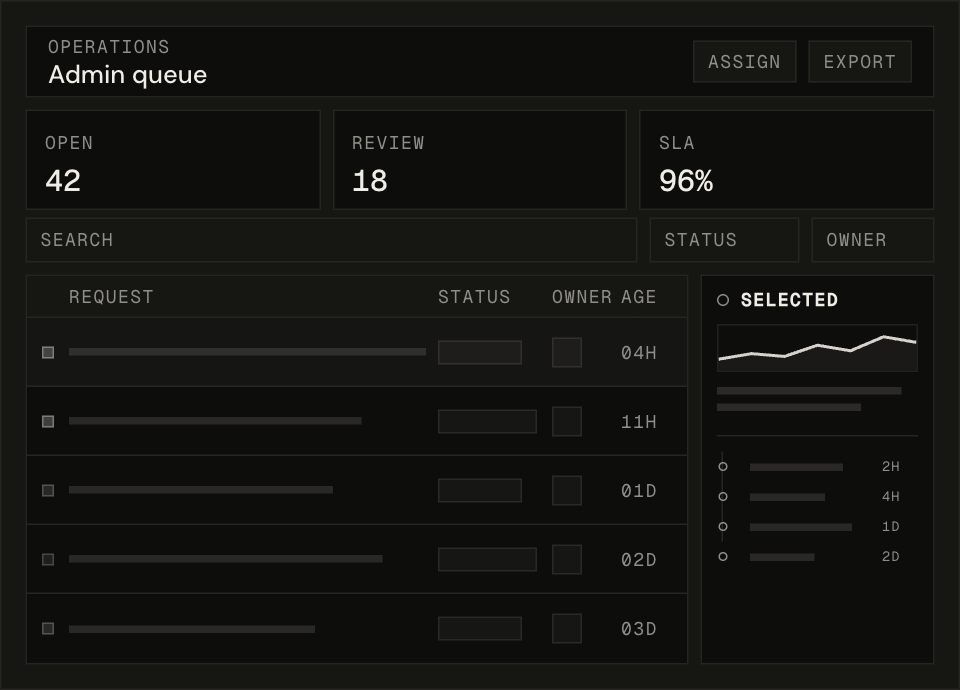Click the owner avatar in the 02D row
The image size is (960, 690).
click(x=566, y=559)
